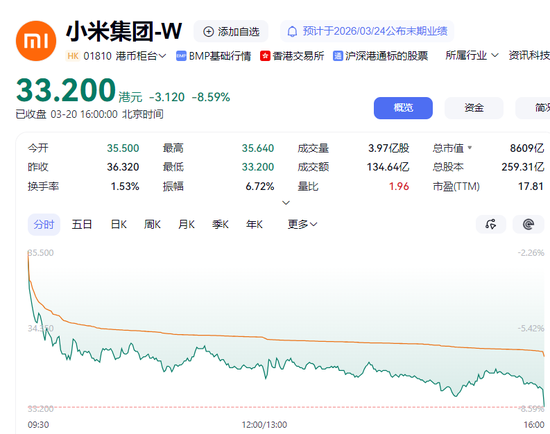This screenshot has width=550, height=434.
Task: Click the 今开 value 35.500
Action: pos(123,148)
